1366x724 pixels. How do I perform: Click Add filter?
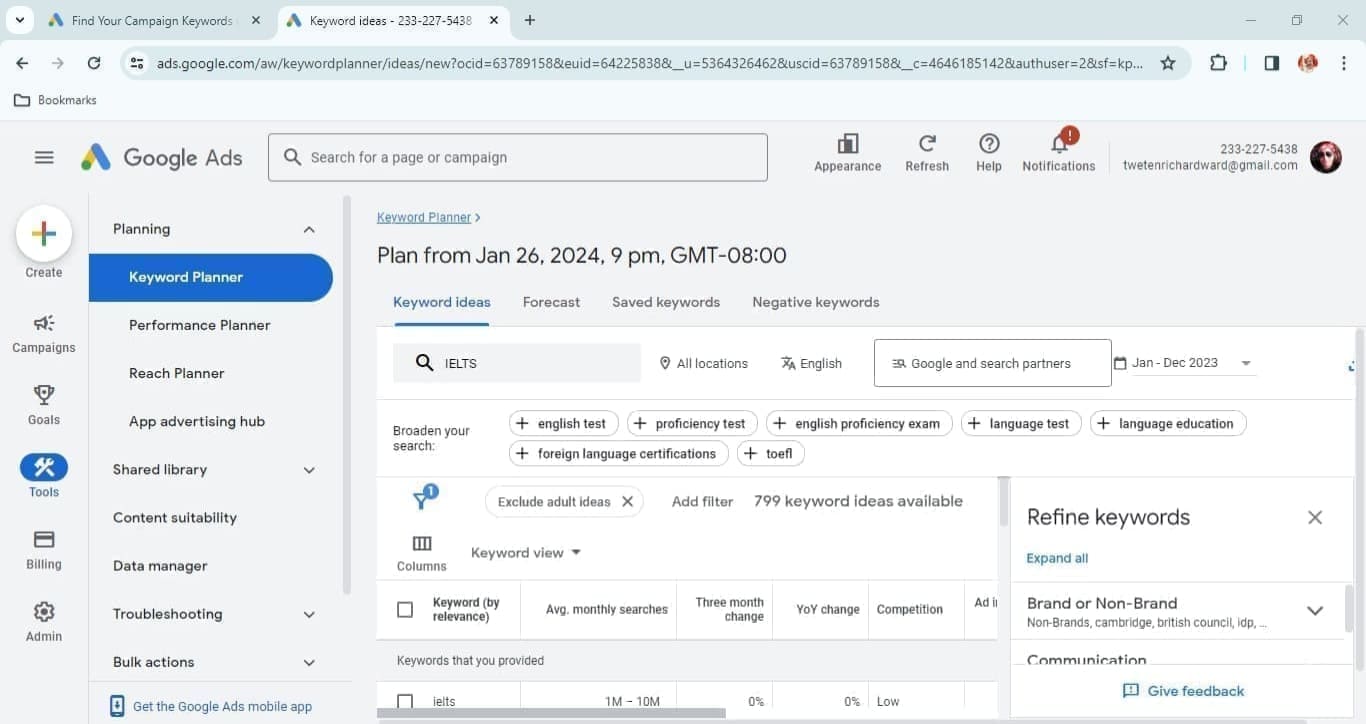702,502
